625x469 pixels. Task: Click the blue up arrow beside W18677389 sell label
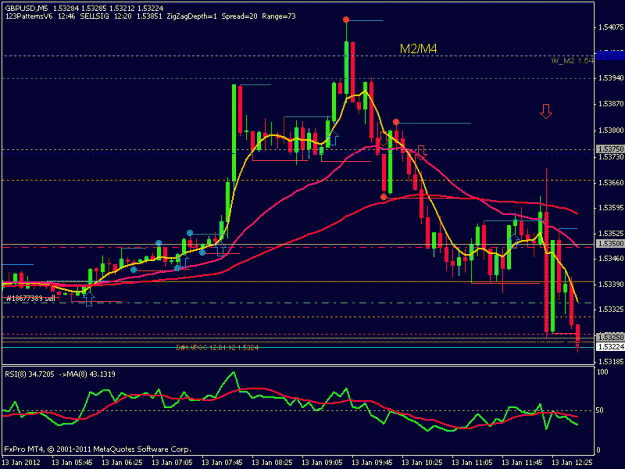[x=88, y=299]
